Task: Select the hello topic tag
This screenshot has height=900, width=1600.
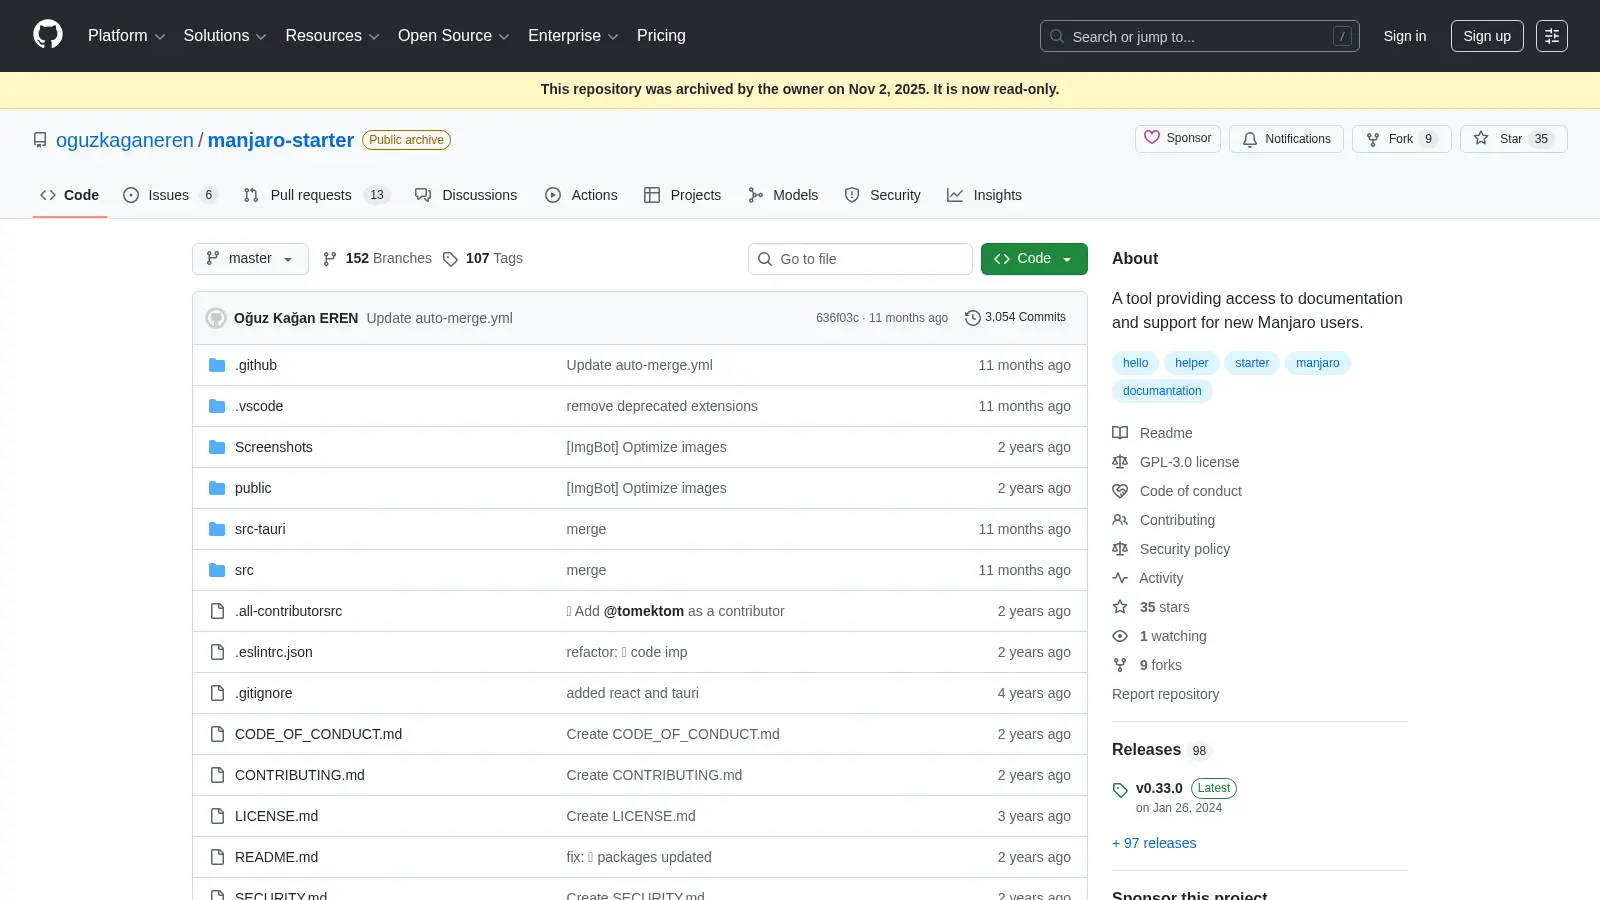Action: 1135,363
